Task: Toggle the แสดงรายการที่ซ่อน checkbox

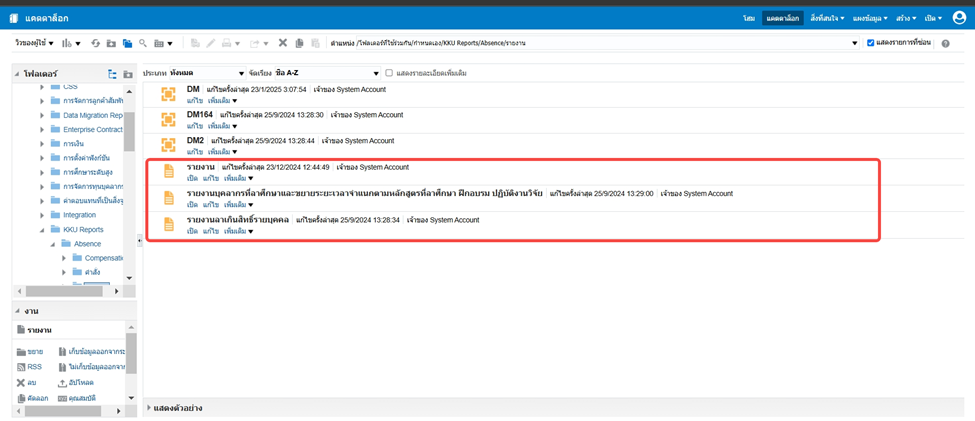Action: 870,44
